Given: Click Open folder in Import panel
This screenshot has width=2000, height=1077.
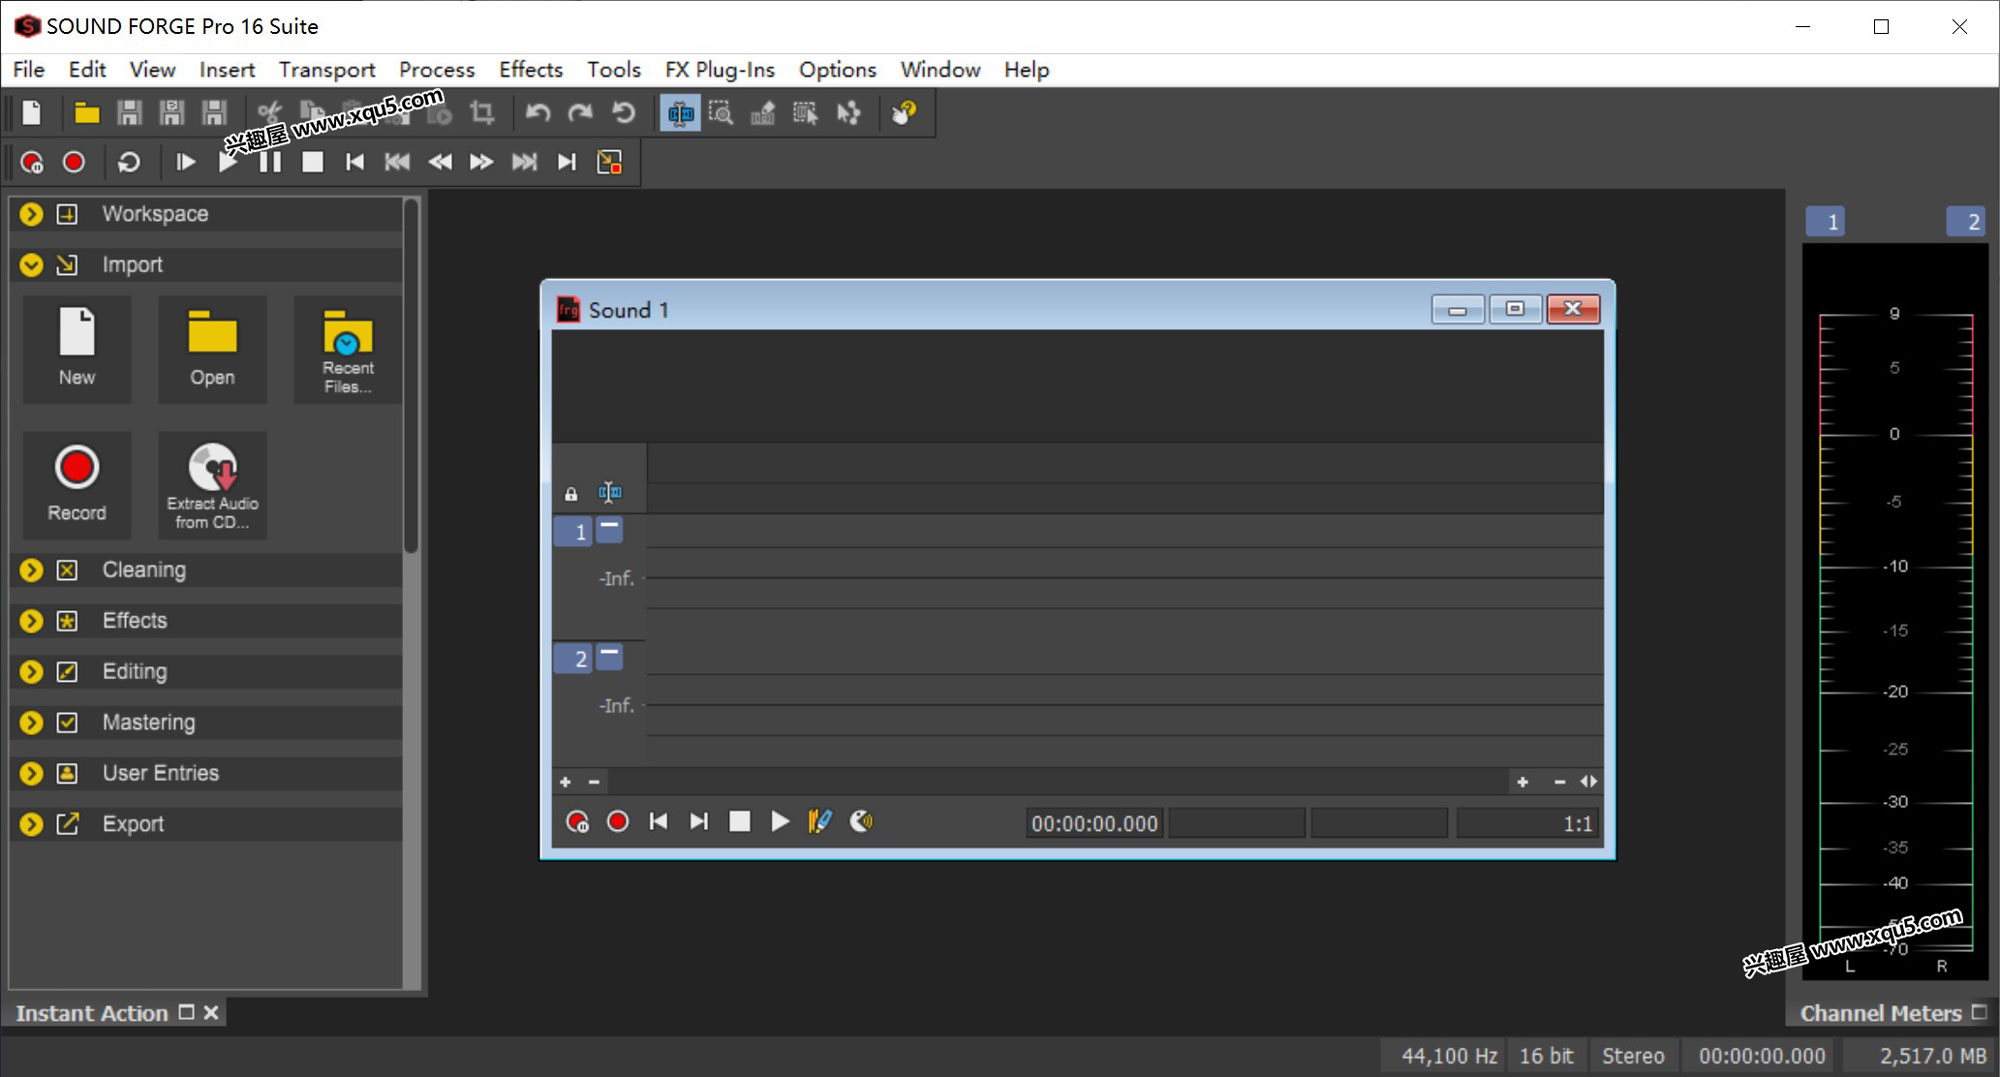Looking at the screenshot, I should click(x=212, y=349).
